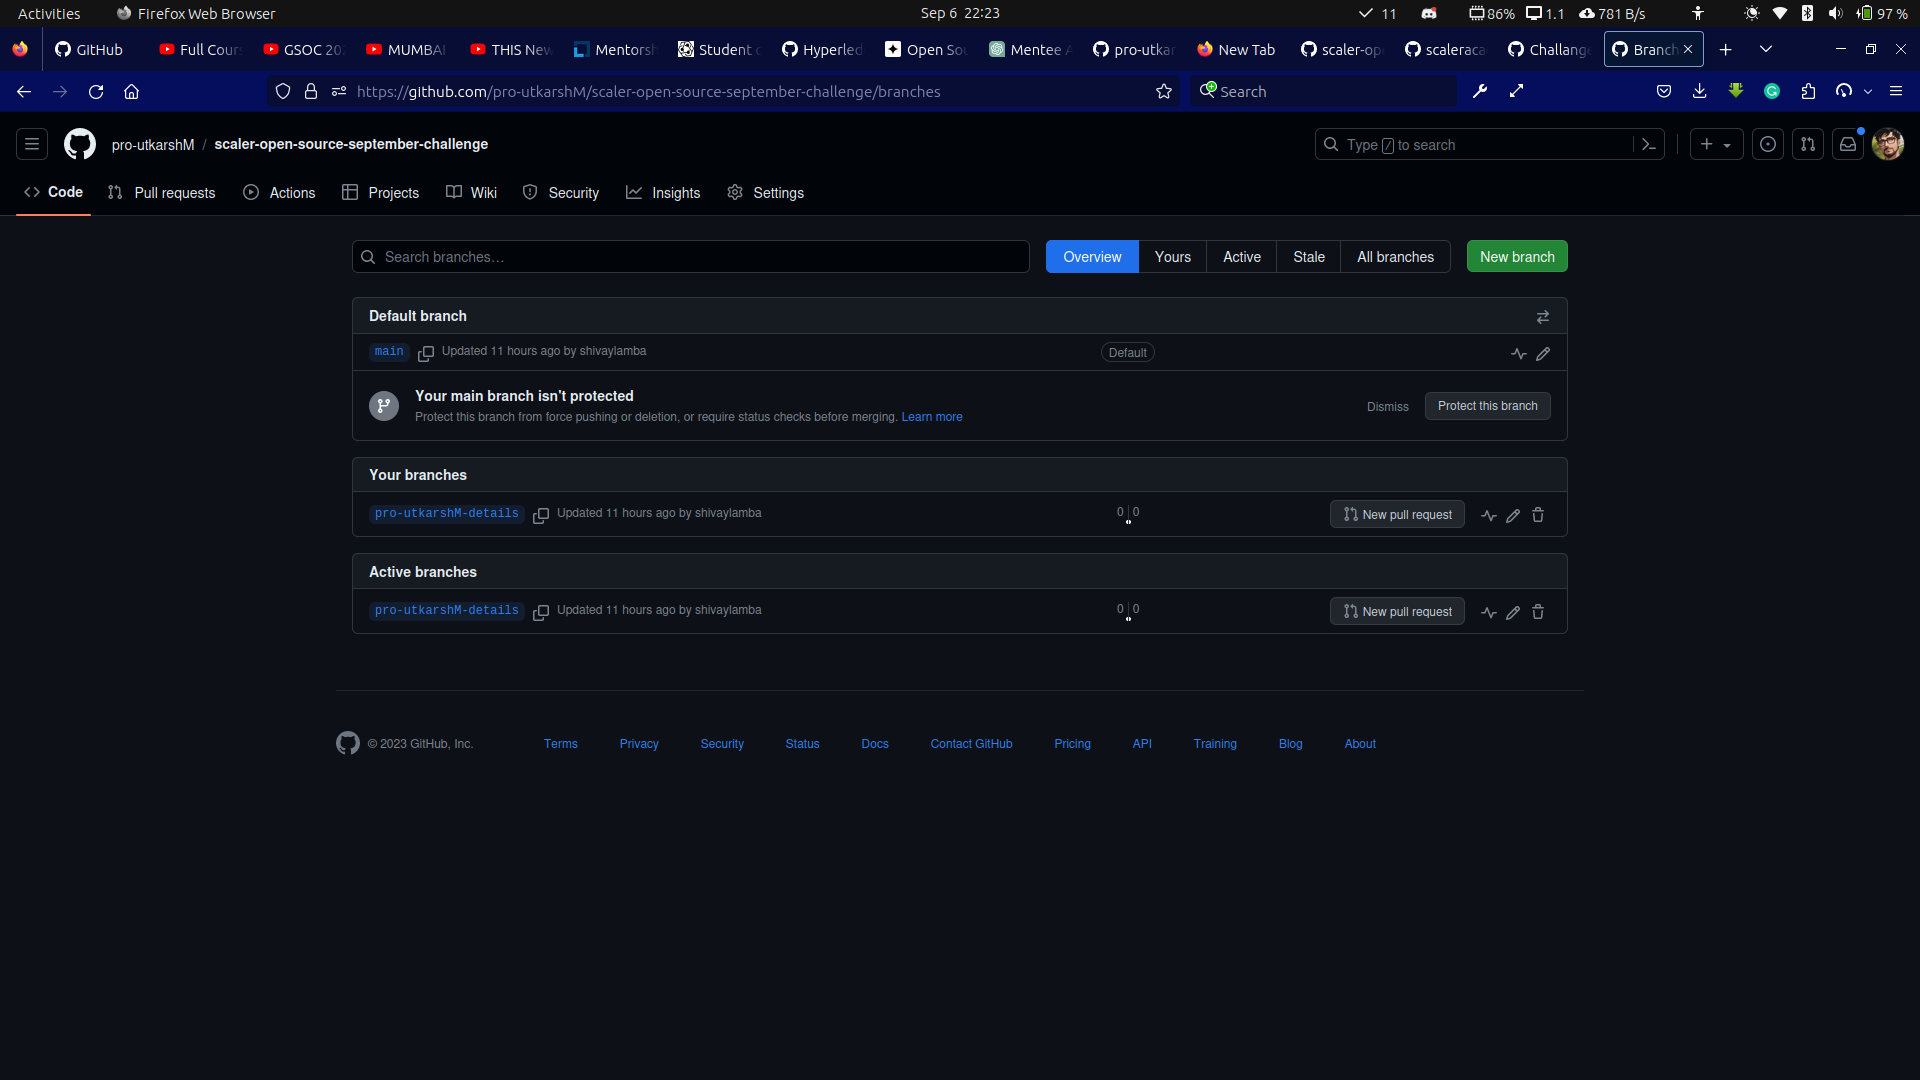The image size is (1920, 1080).
Task: Select the Actions repository menu item
Action: [x=279, y=193]
